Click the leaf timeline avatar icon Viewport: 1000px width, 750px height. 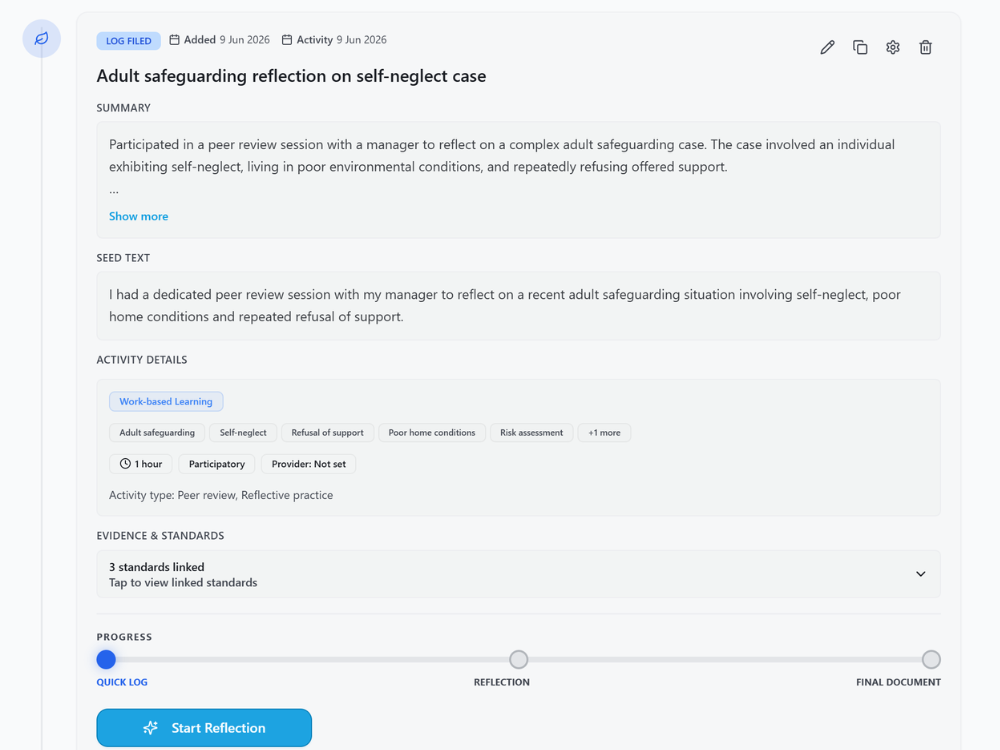click(41, 38)
